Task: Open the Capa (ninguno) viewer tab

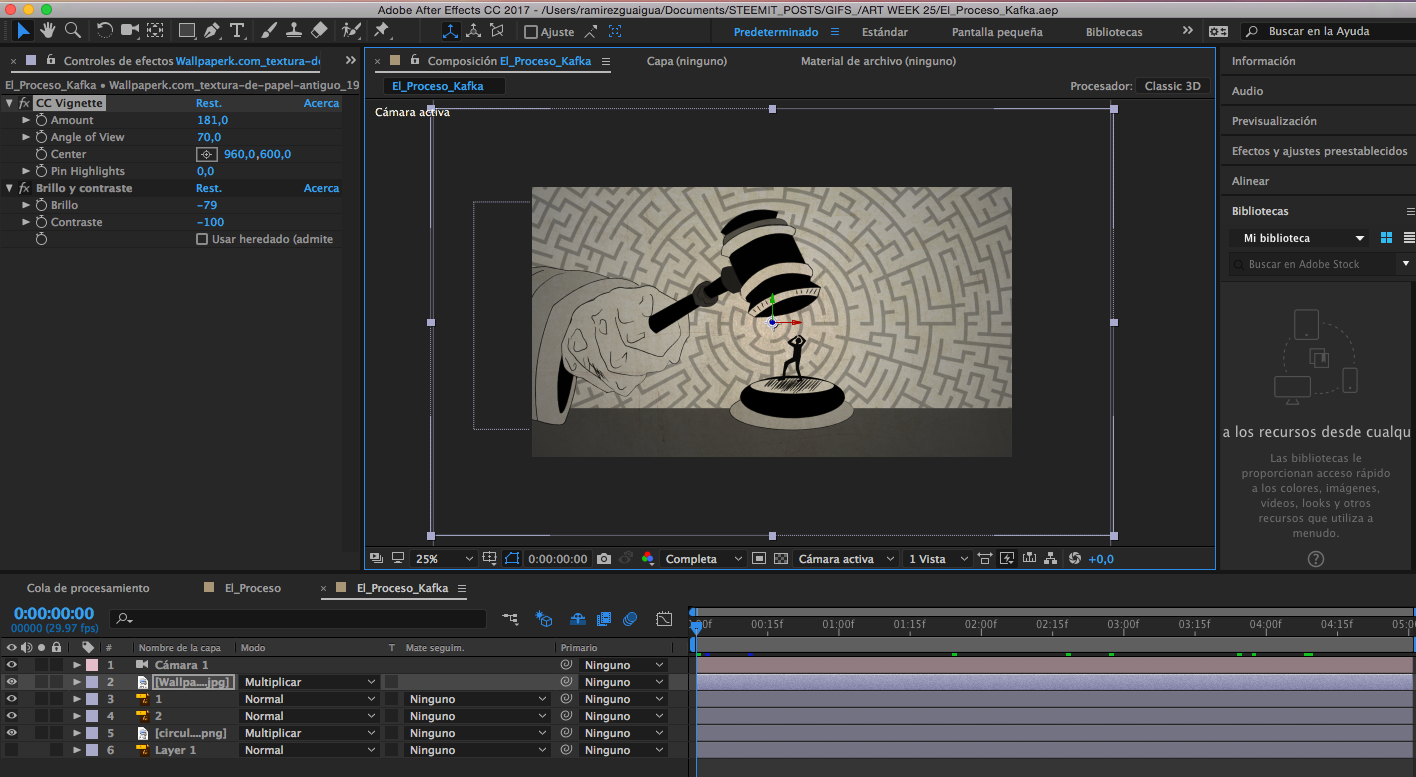Action: (x=687, y=61)
